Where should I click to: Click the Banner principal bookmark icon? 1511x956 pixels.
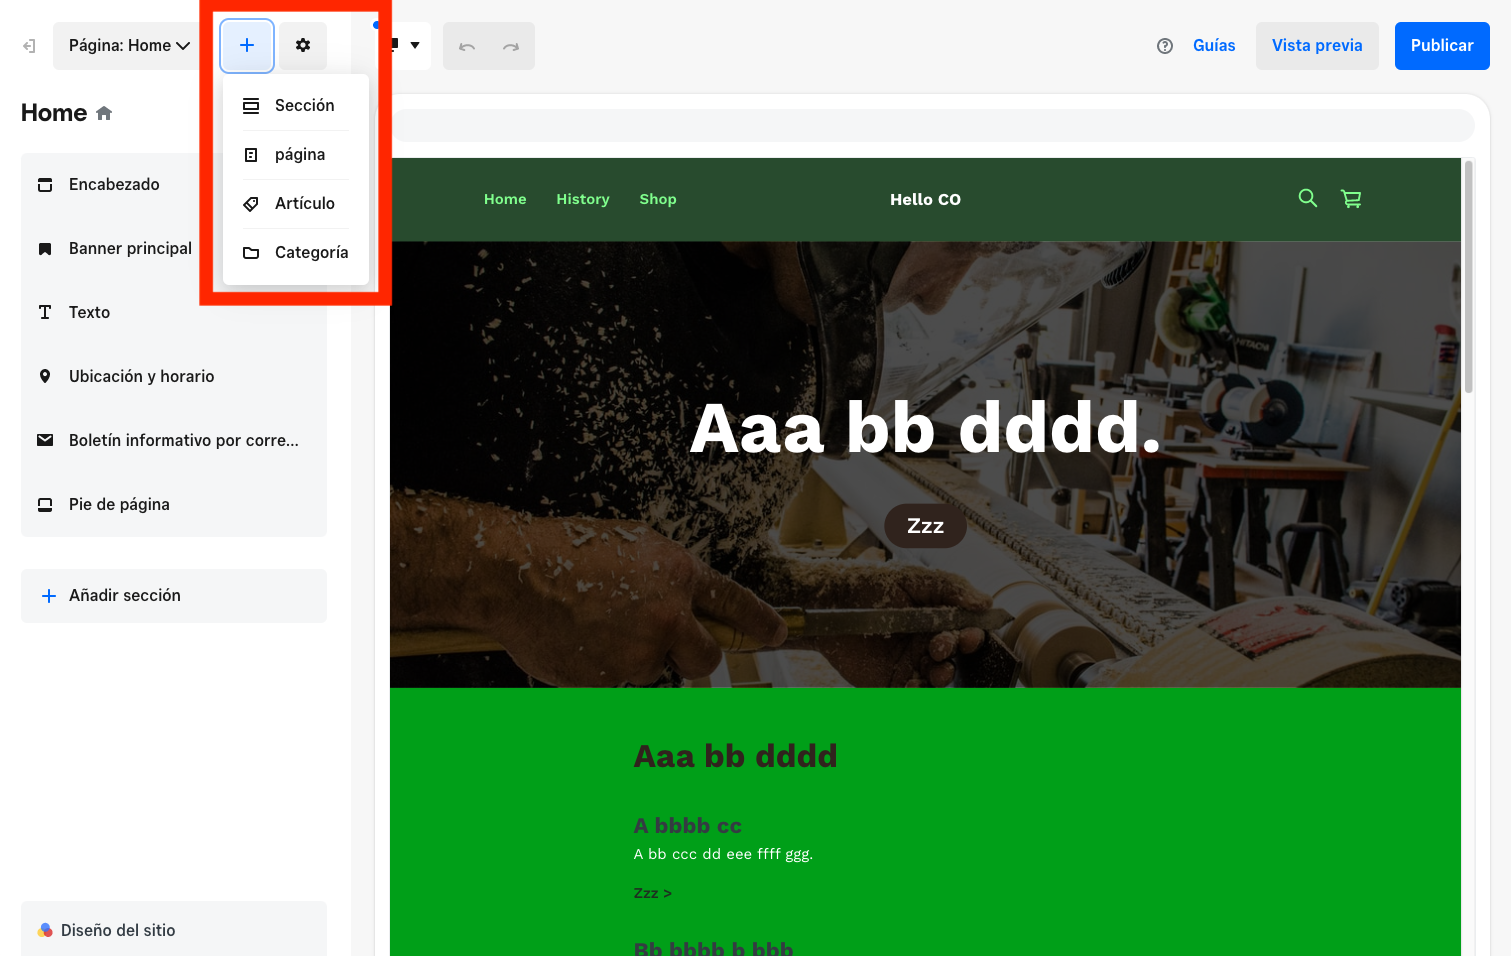(45, 249)
